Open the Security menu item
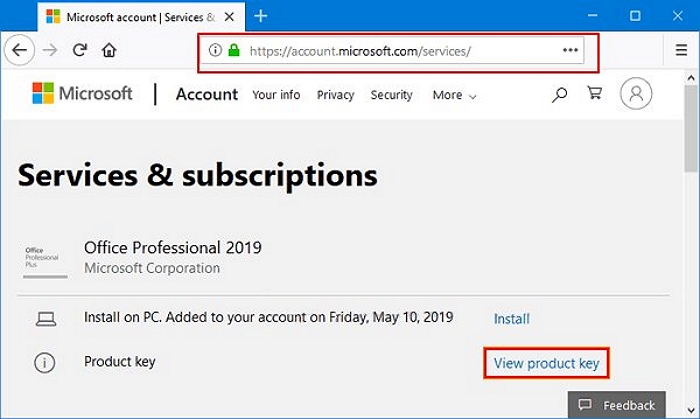The image size is (700, 419). click(x=391, y=95)
